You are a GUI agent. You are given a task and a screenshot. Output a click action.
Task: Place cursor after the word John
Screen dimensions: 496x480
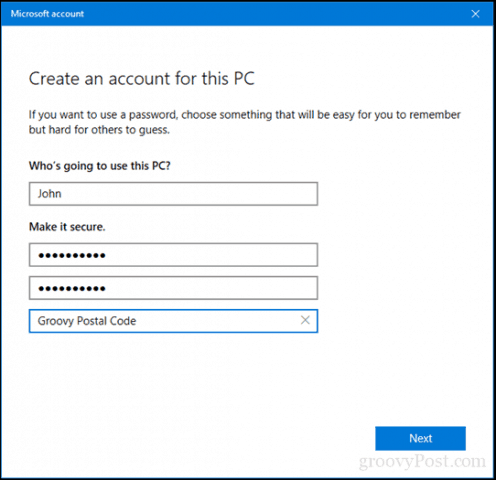click(x=62, y=194)
